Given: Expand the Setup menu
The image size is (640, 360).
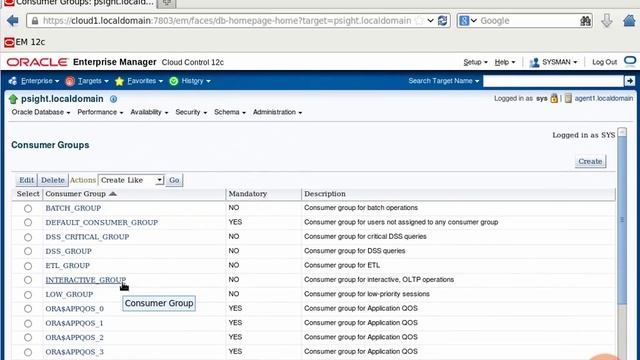Looking at the screenshot, I should (475, 62).
